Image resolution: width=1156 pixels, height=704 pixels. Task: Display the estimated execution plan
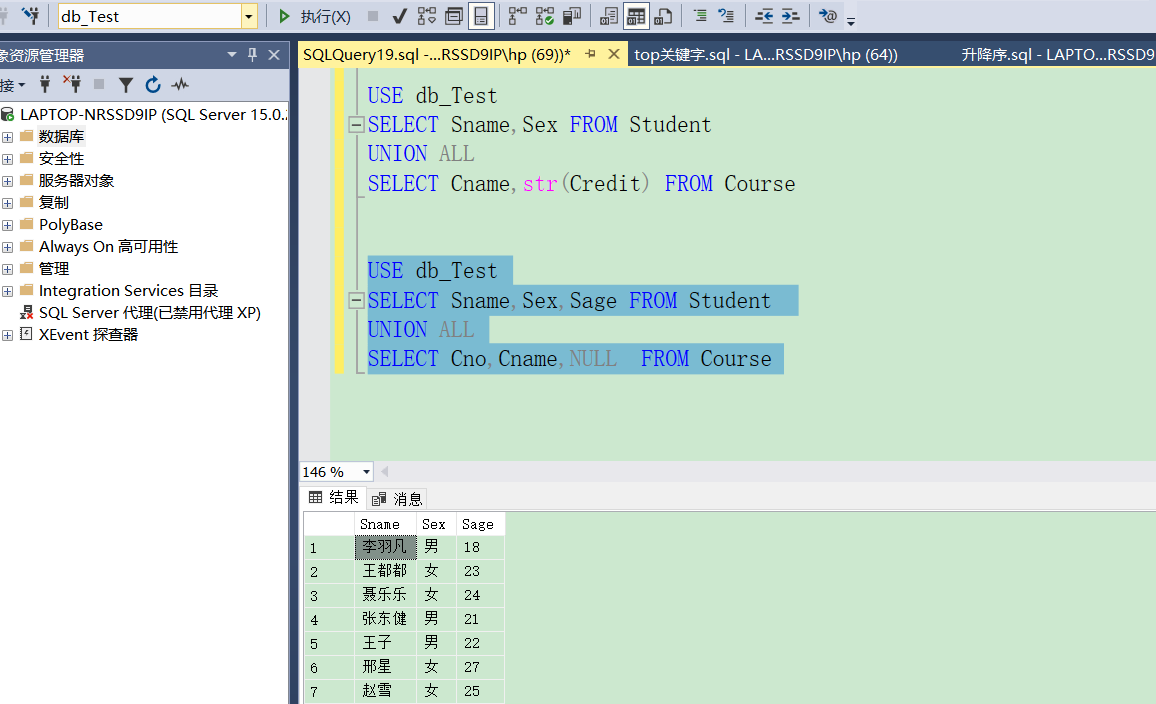427,16
